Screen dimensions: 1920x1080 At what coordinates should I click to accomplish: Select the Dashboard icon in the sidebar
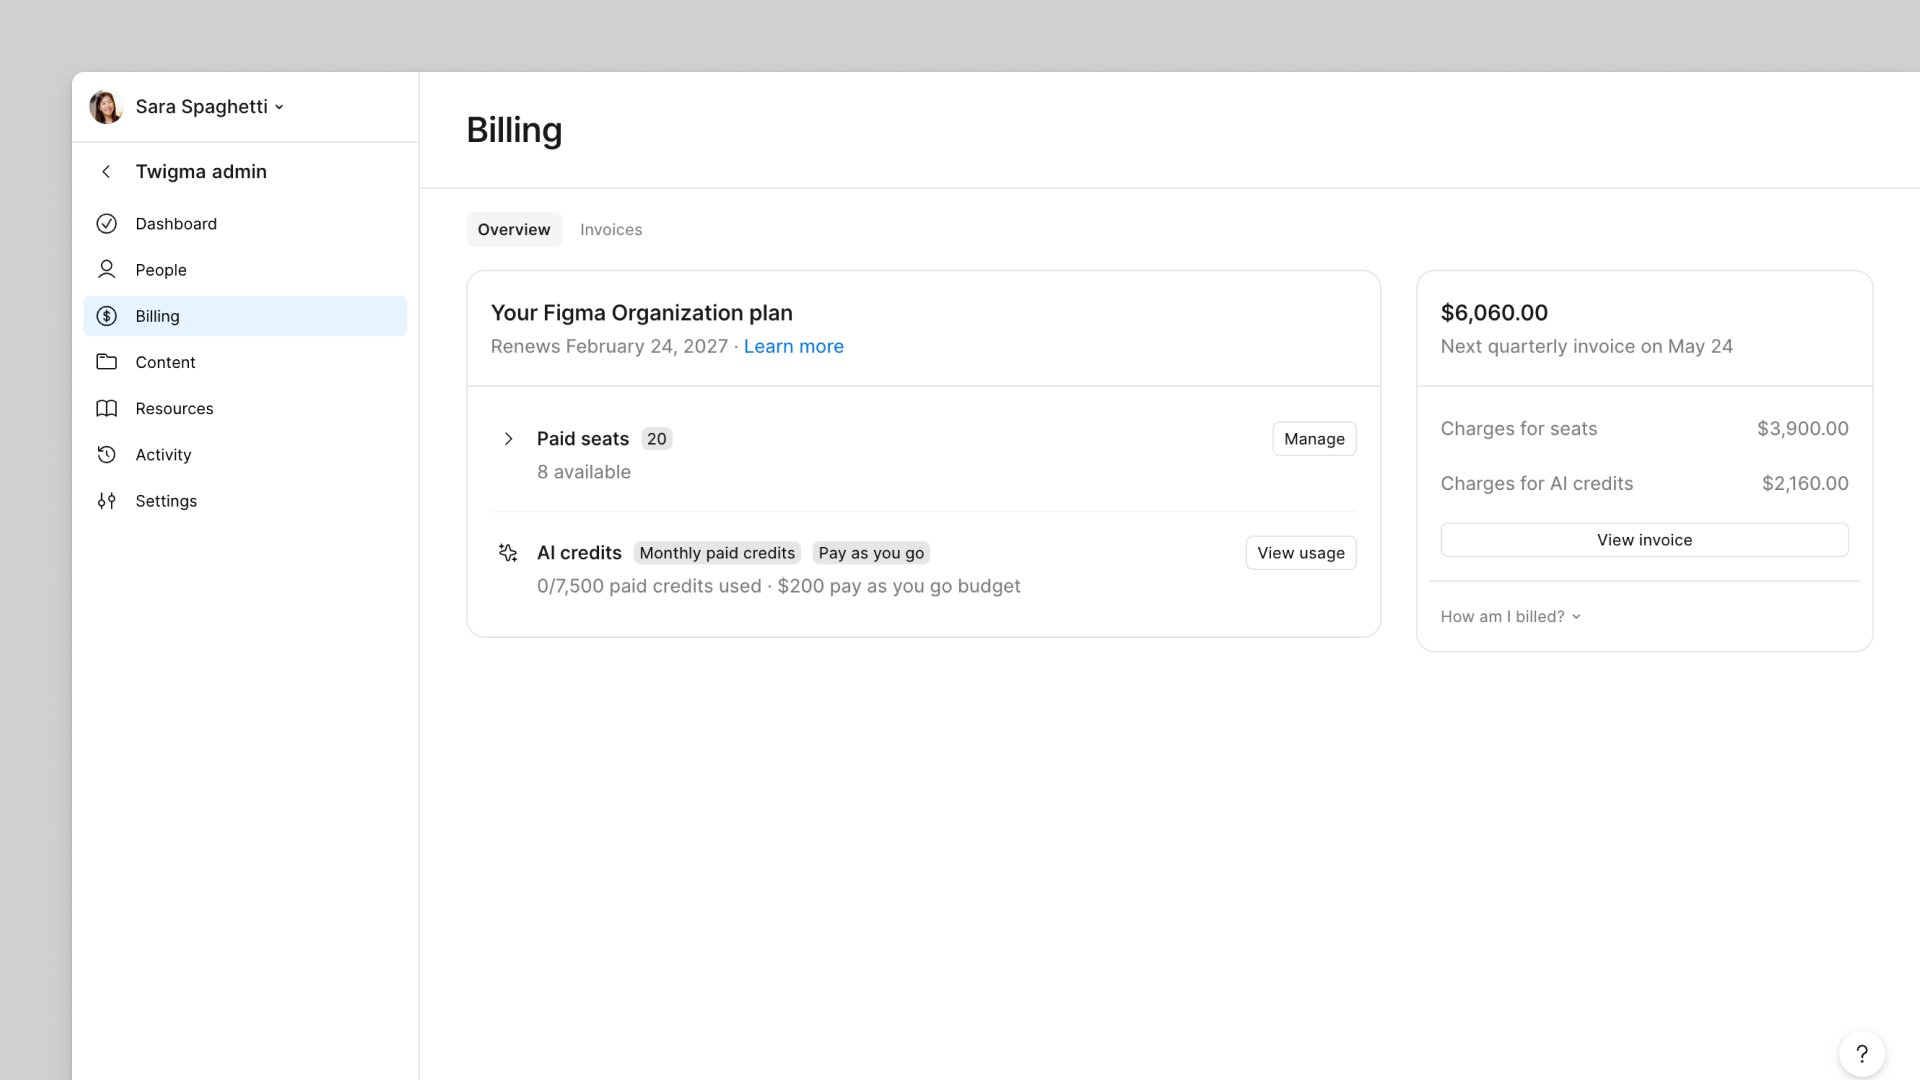click(106, 223)
